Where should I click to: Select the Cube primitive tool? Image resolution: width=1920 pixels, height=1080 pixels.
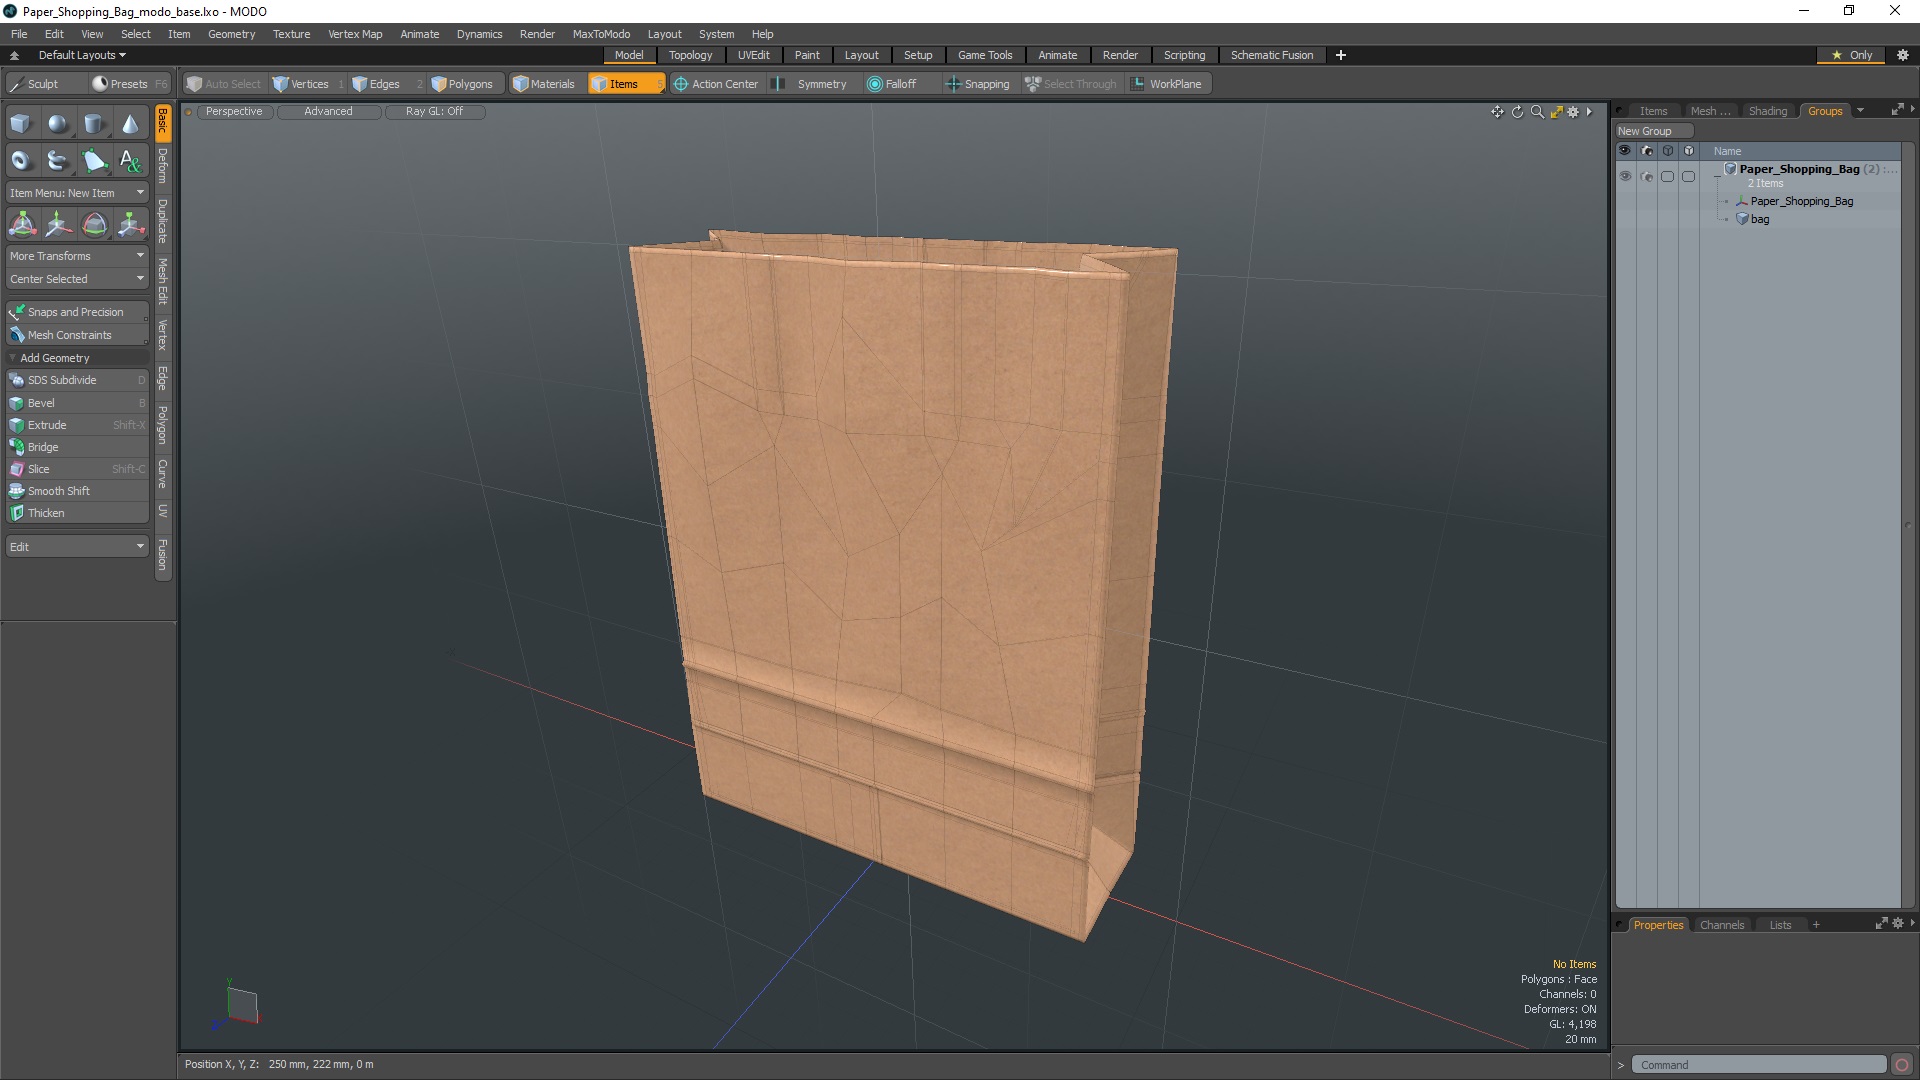pyautogui.click(x=21, y=124)
